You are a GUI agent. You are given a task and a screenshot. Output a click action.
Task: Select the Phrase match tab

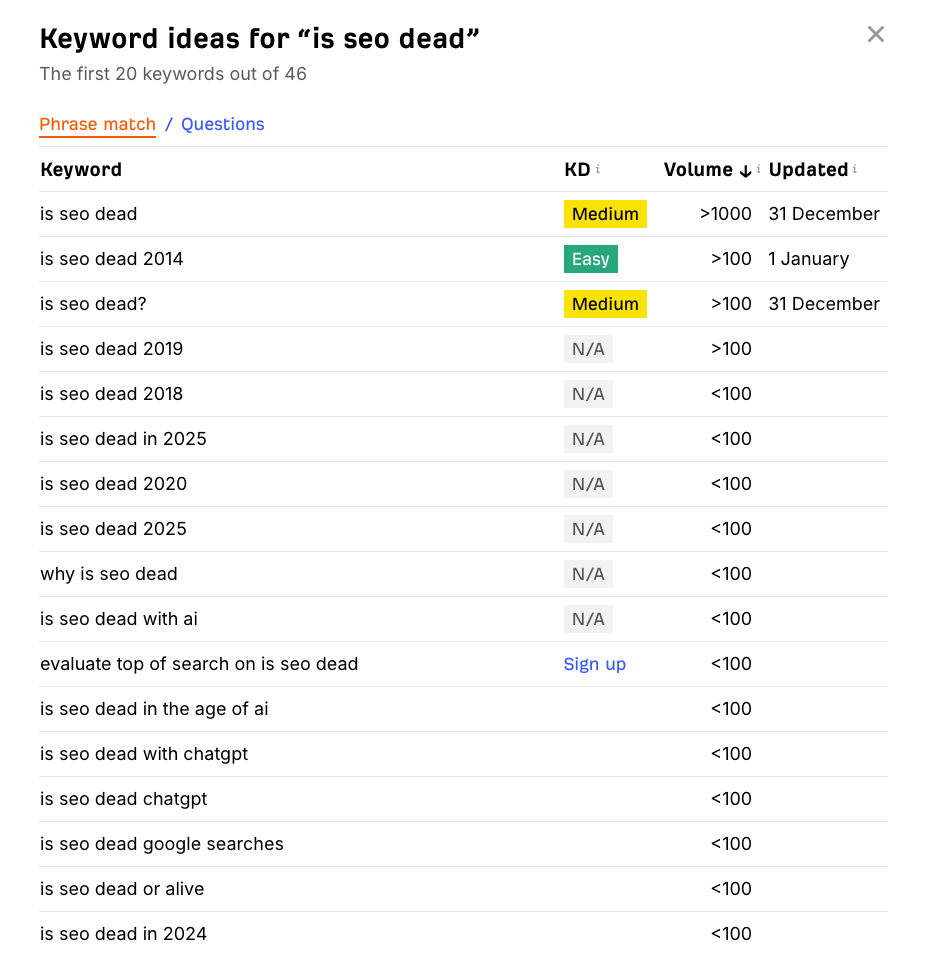click(x=97, y=123)
